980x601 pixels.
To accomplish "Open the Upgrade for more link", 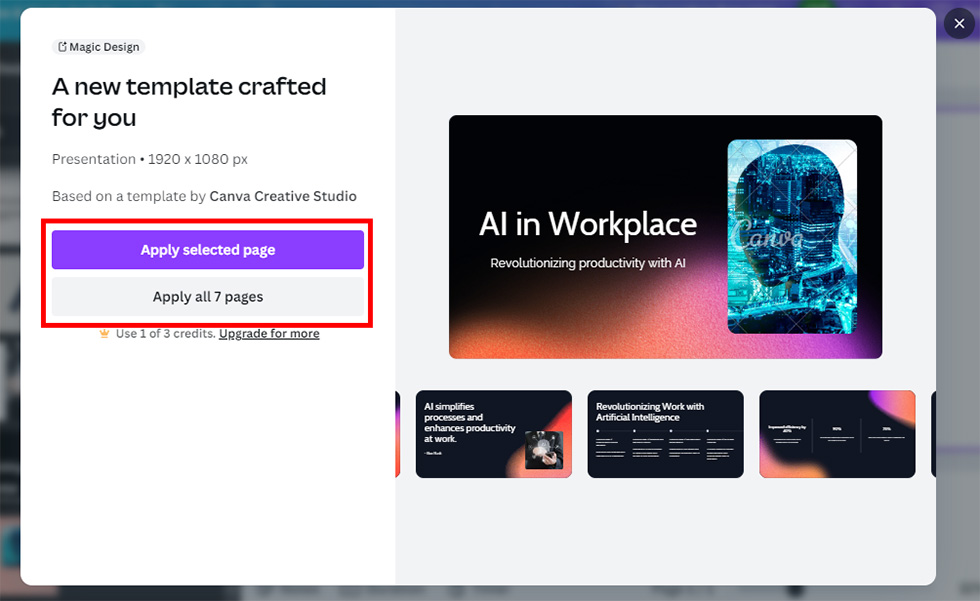I will coord(269,334).
